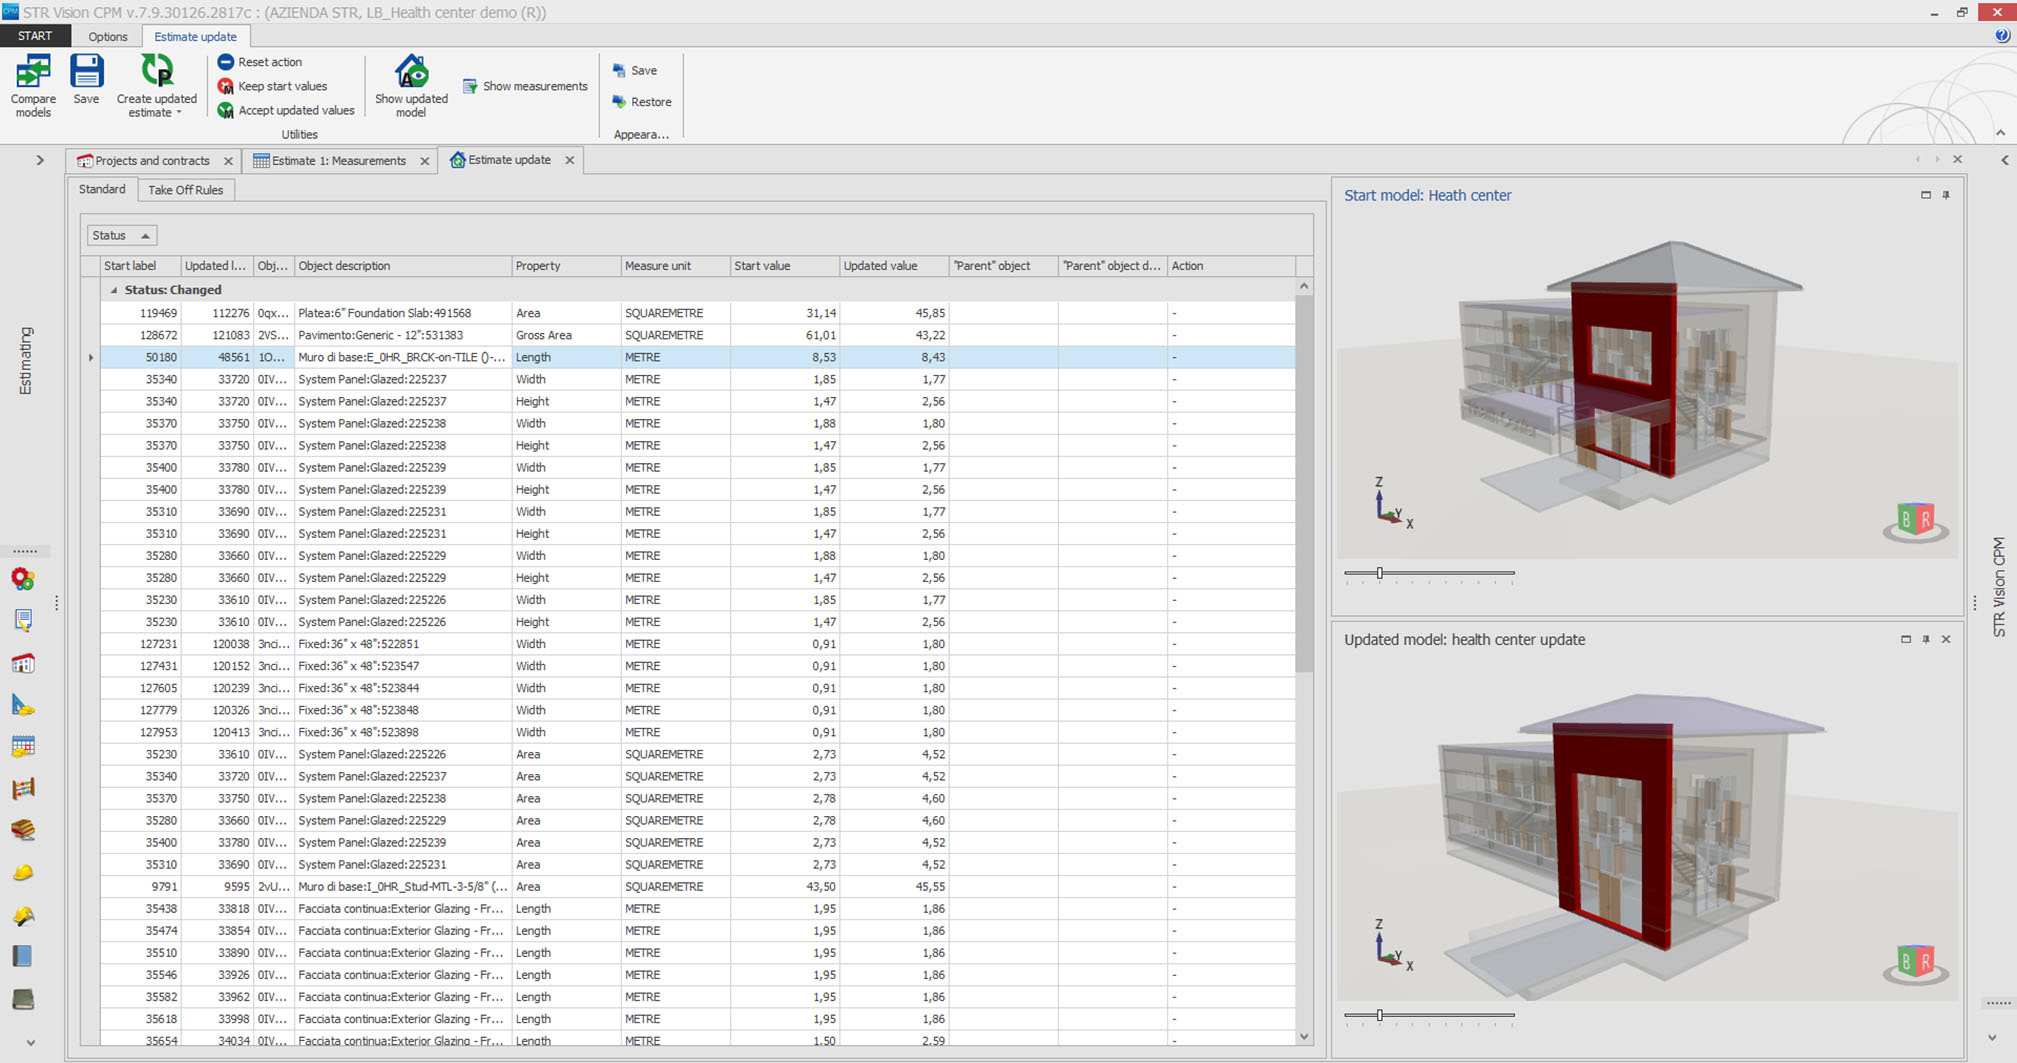Select Keep start values

281,86
